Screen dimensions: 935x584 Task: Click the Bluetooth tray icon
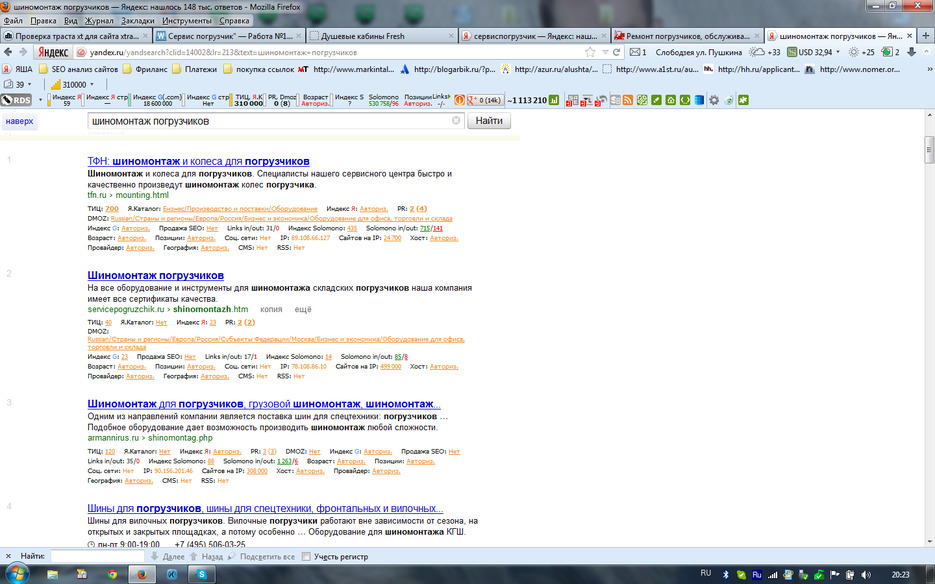tap(726, 574)
